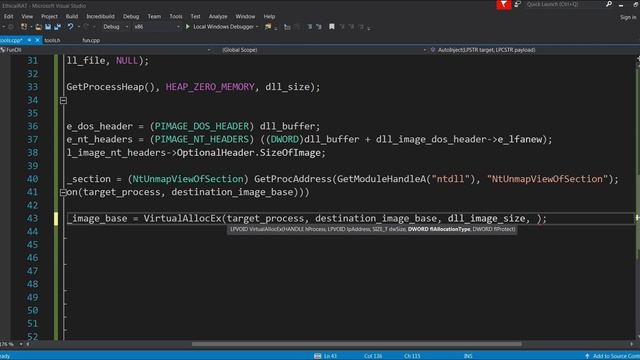Click Add to Source Control
Screen dimensions: 640x360
coord(612,356)
